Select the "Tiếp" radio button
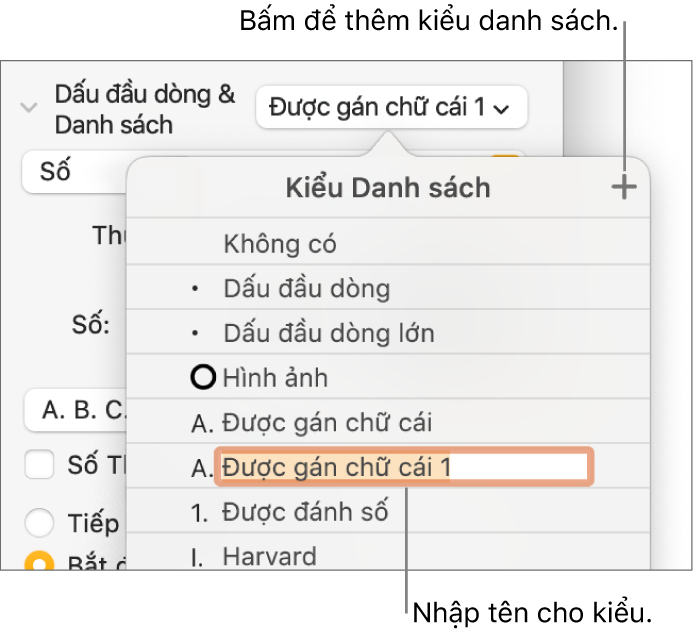 click(40, 523)
